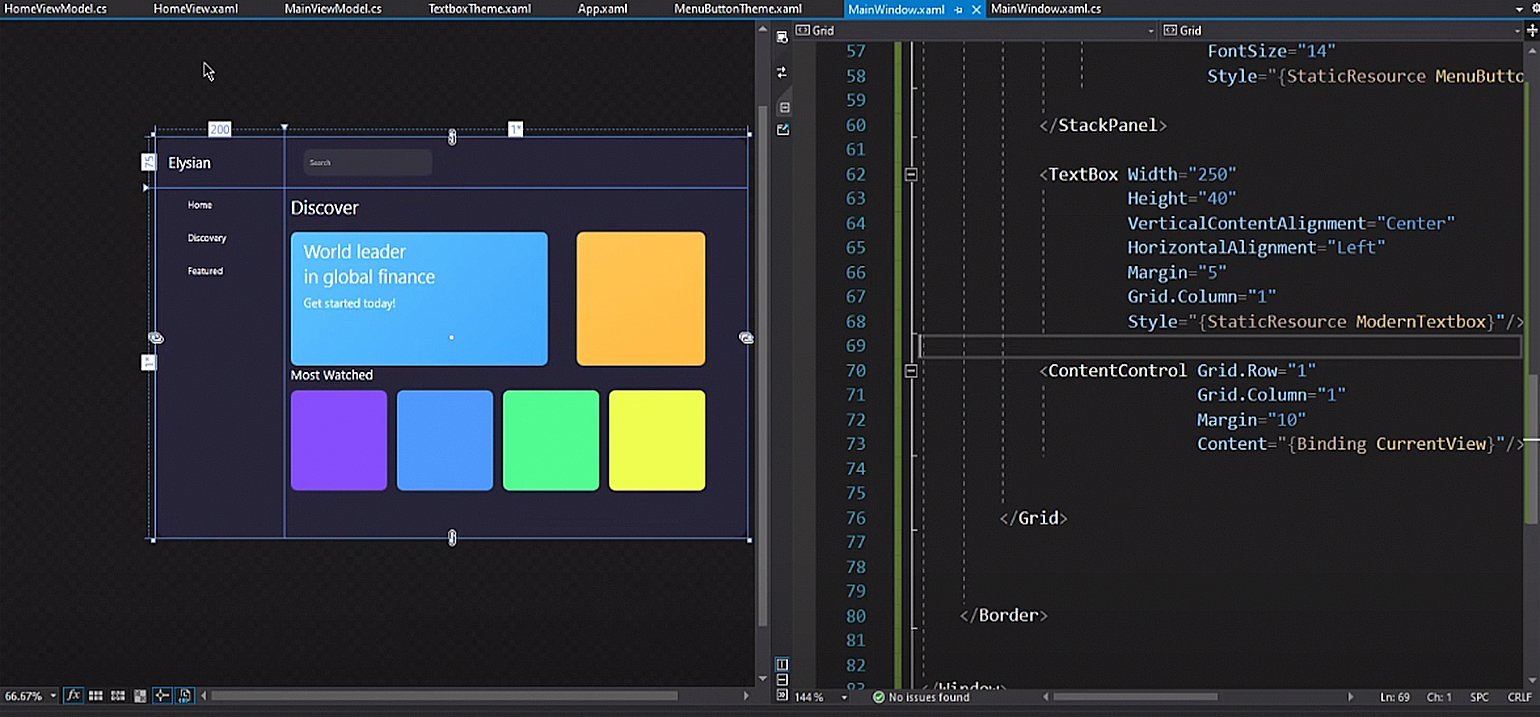Viewport: 1540px width, 717px height.
Task: Switch to vertical split layout icon
Action: tap(783, 665)
